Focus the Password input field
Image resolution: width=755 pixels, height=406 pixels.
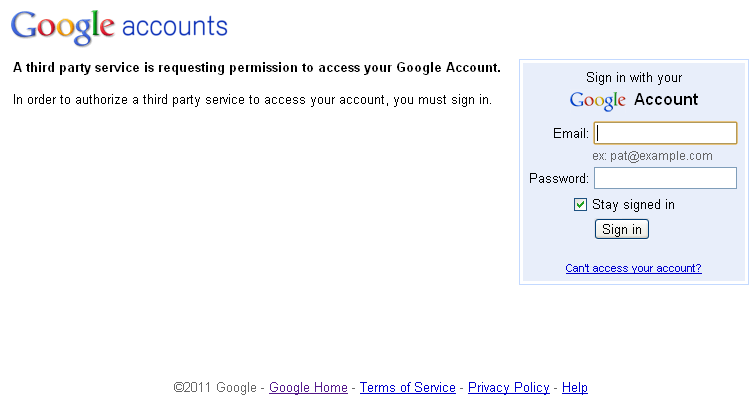point(665,178)
